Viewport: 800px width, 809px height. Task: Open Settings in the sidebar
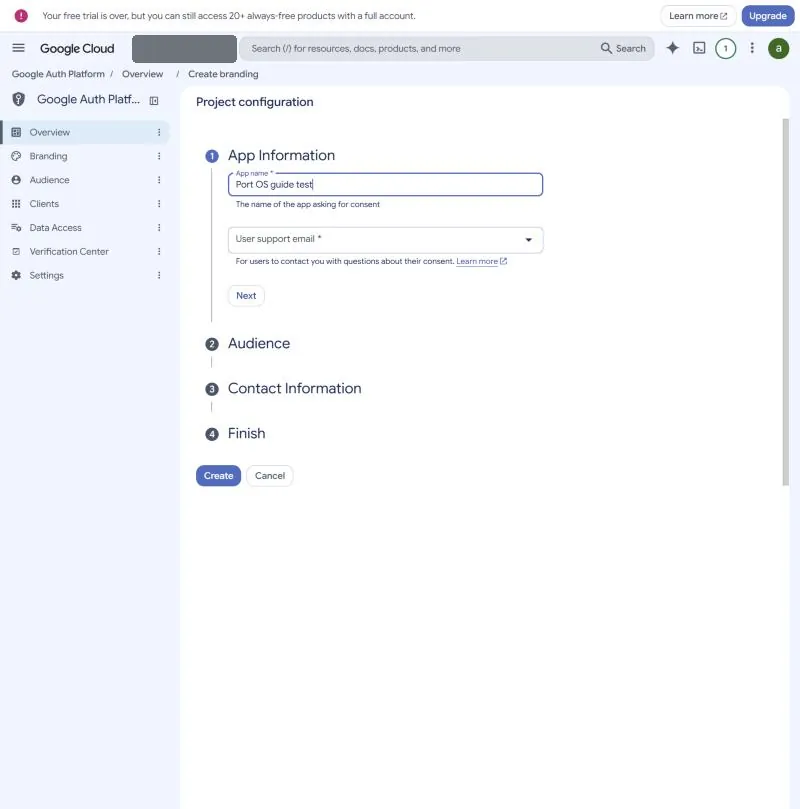tap(46, 275)
